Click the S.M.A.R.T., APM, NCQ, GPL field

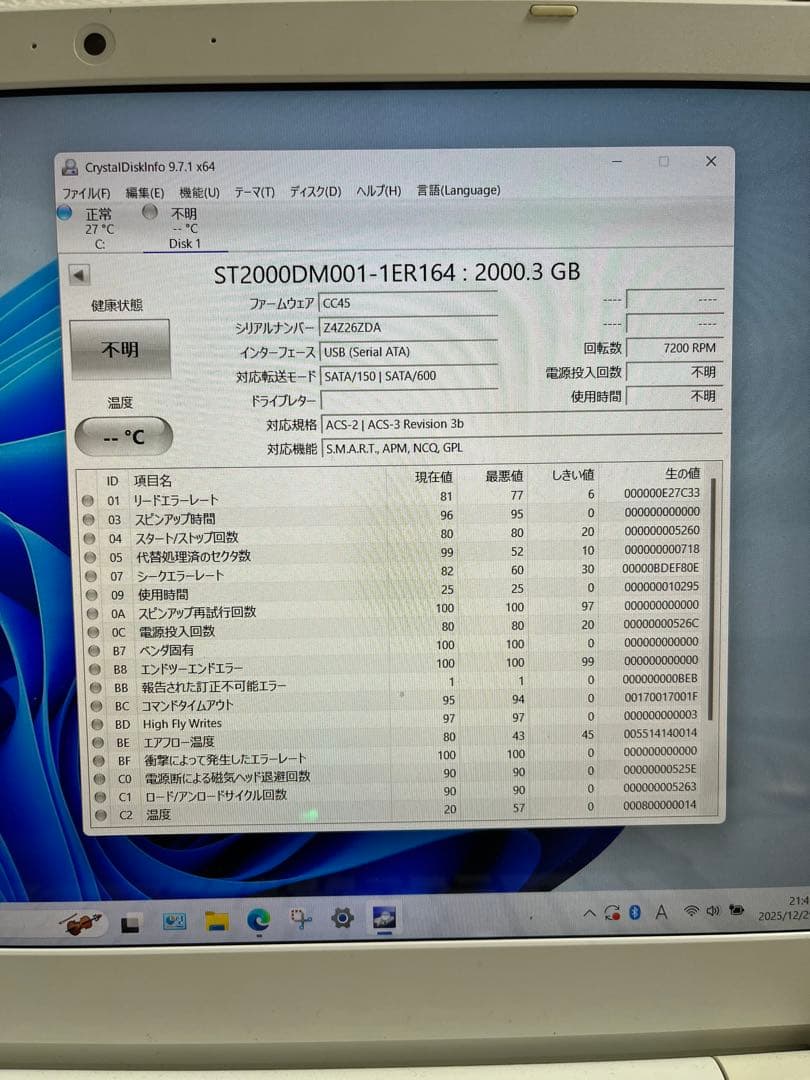(x=521, y=448)
